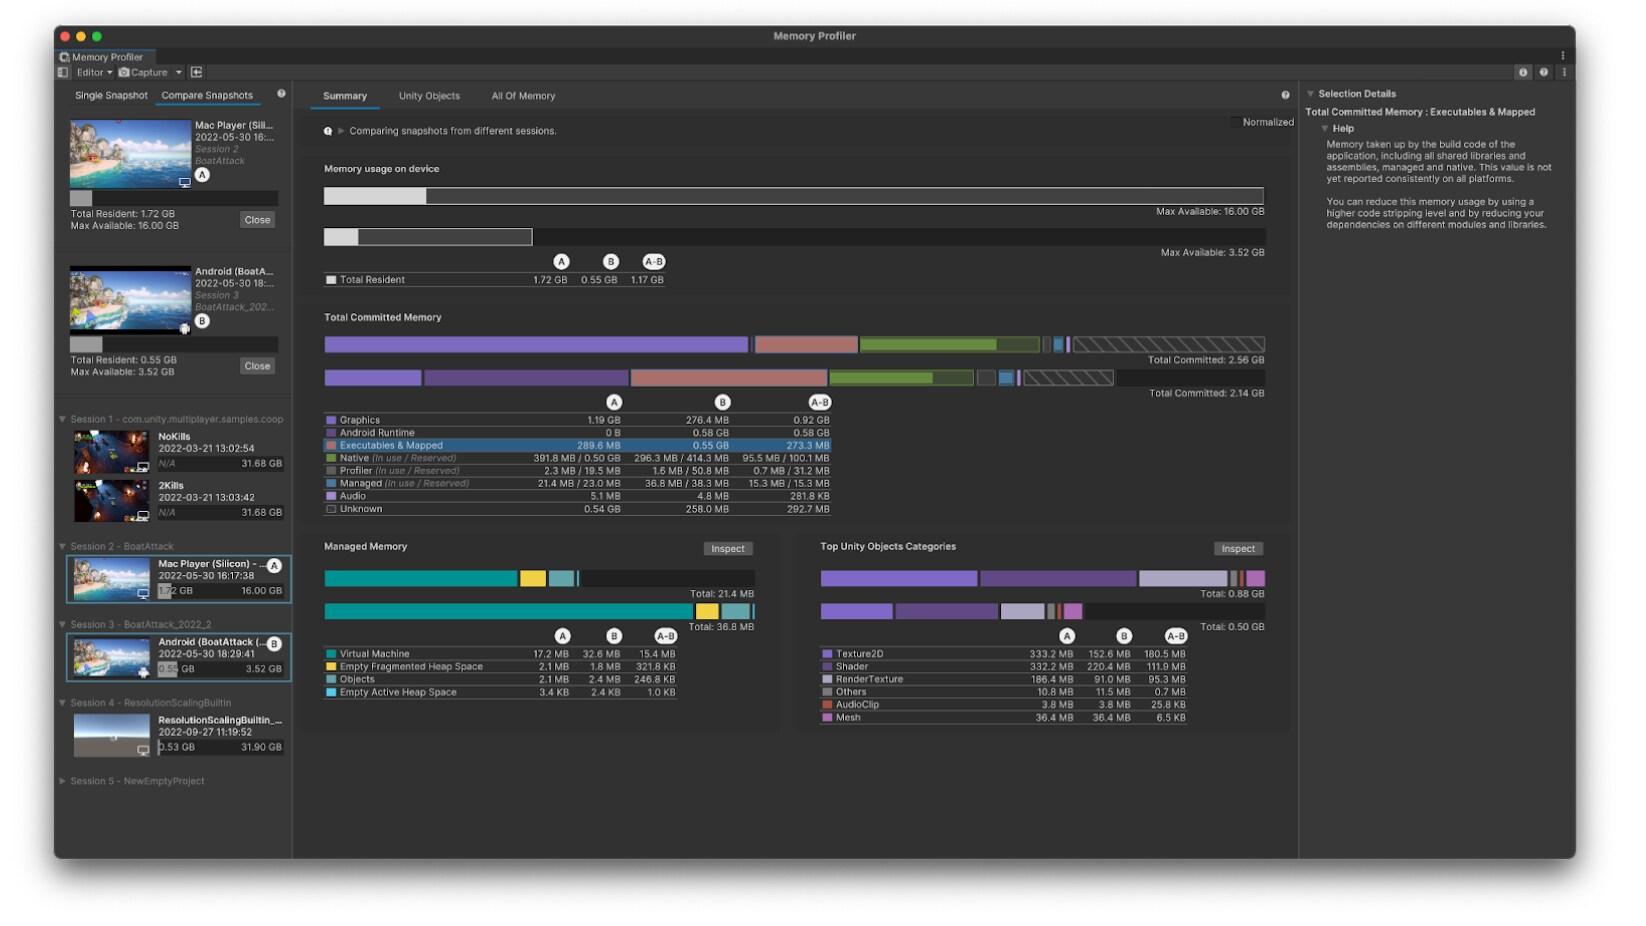This screenshot has width=1646, height=926.
Task: Click the help question mark near Compare Snapshots
Action: pos(281,94)
